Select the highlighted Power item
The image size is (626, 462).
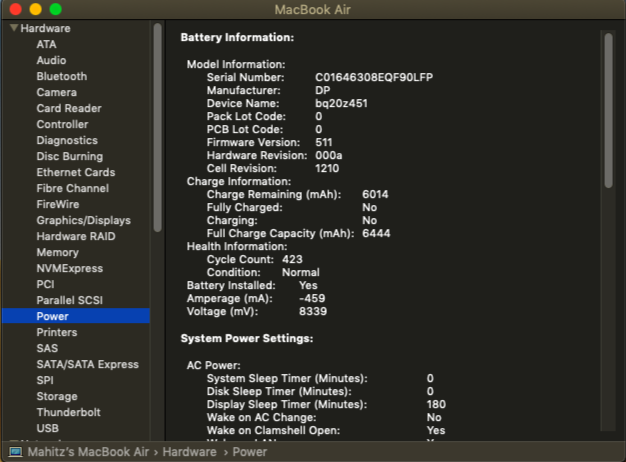76,316
